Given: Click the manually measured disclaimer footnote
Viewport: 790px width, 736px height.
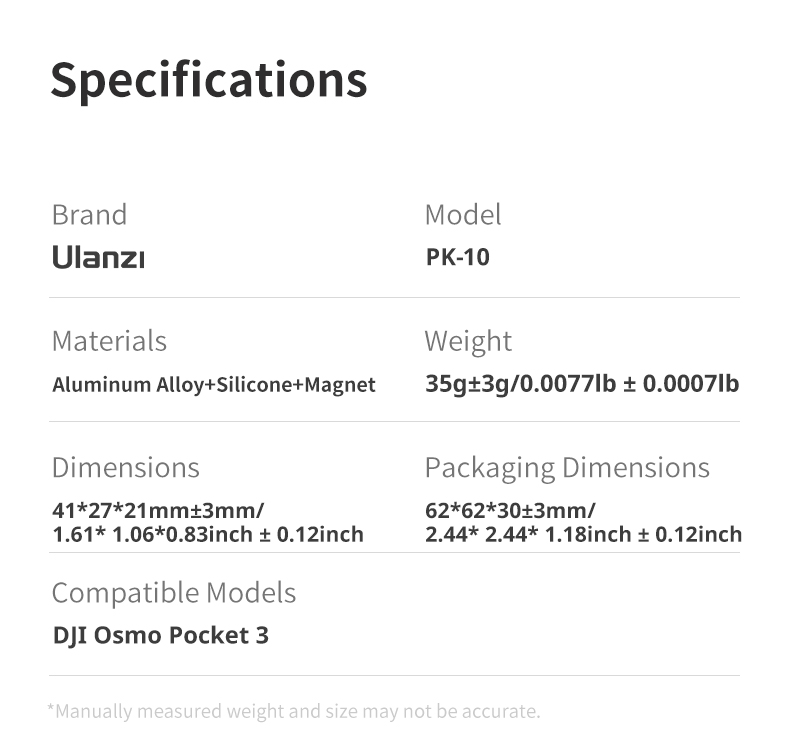Looking at the screenshot, I should (x=294, y=711).
